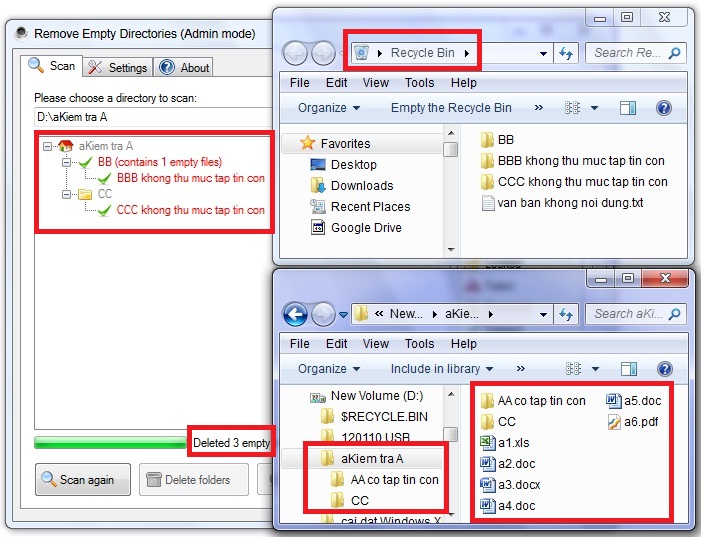Open Edit menu in Recycle Bin window
This screenshot has width=701, height=537.
[336, 83]
